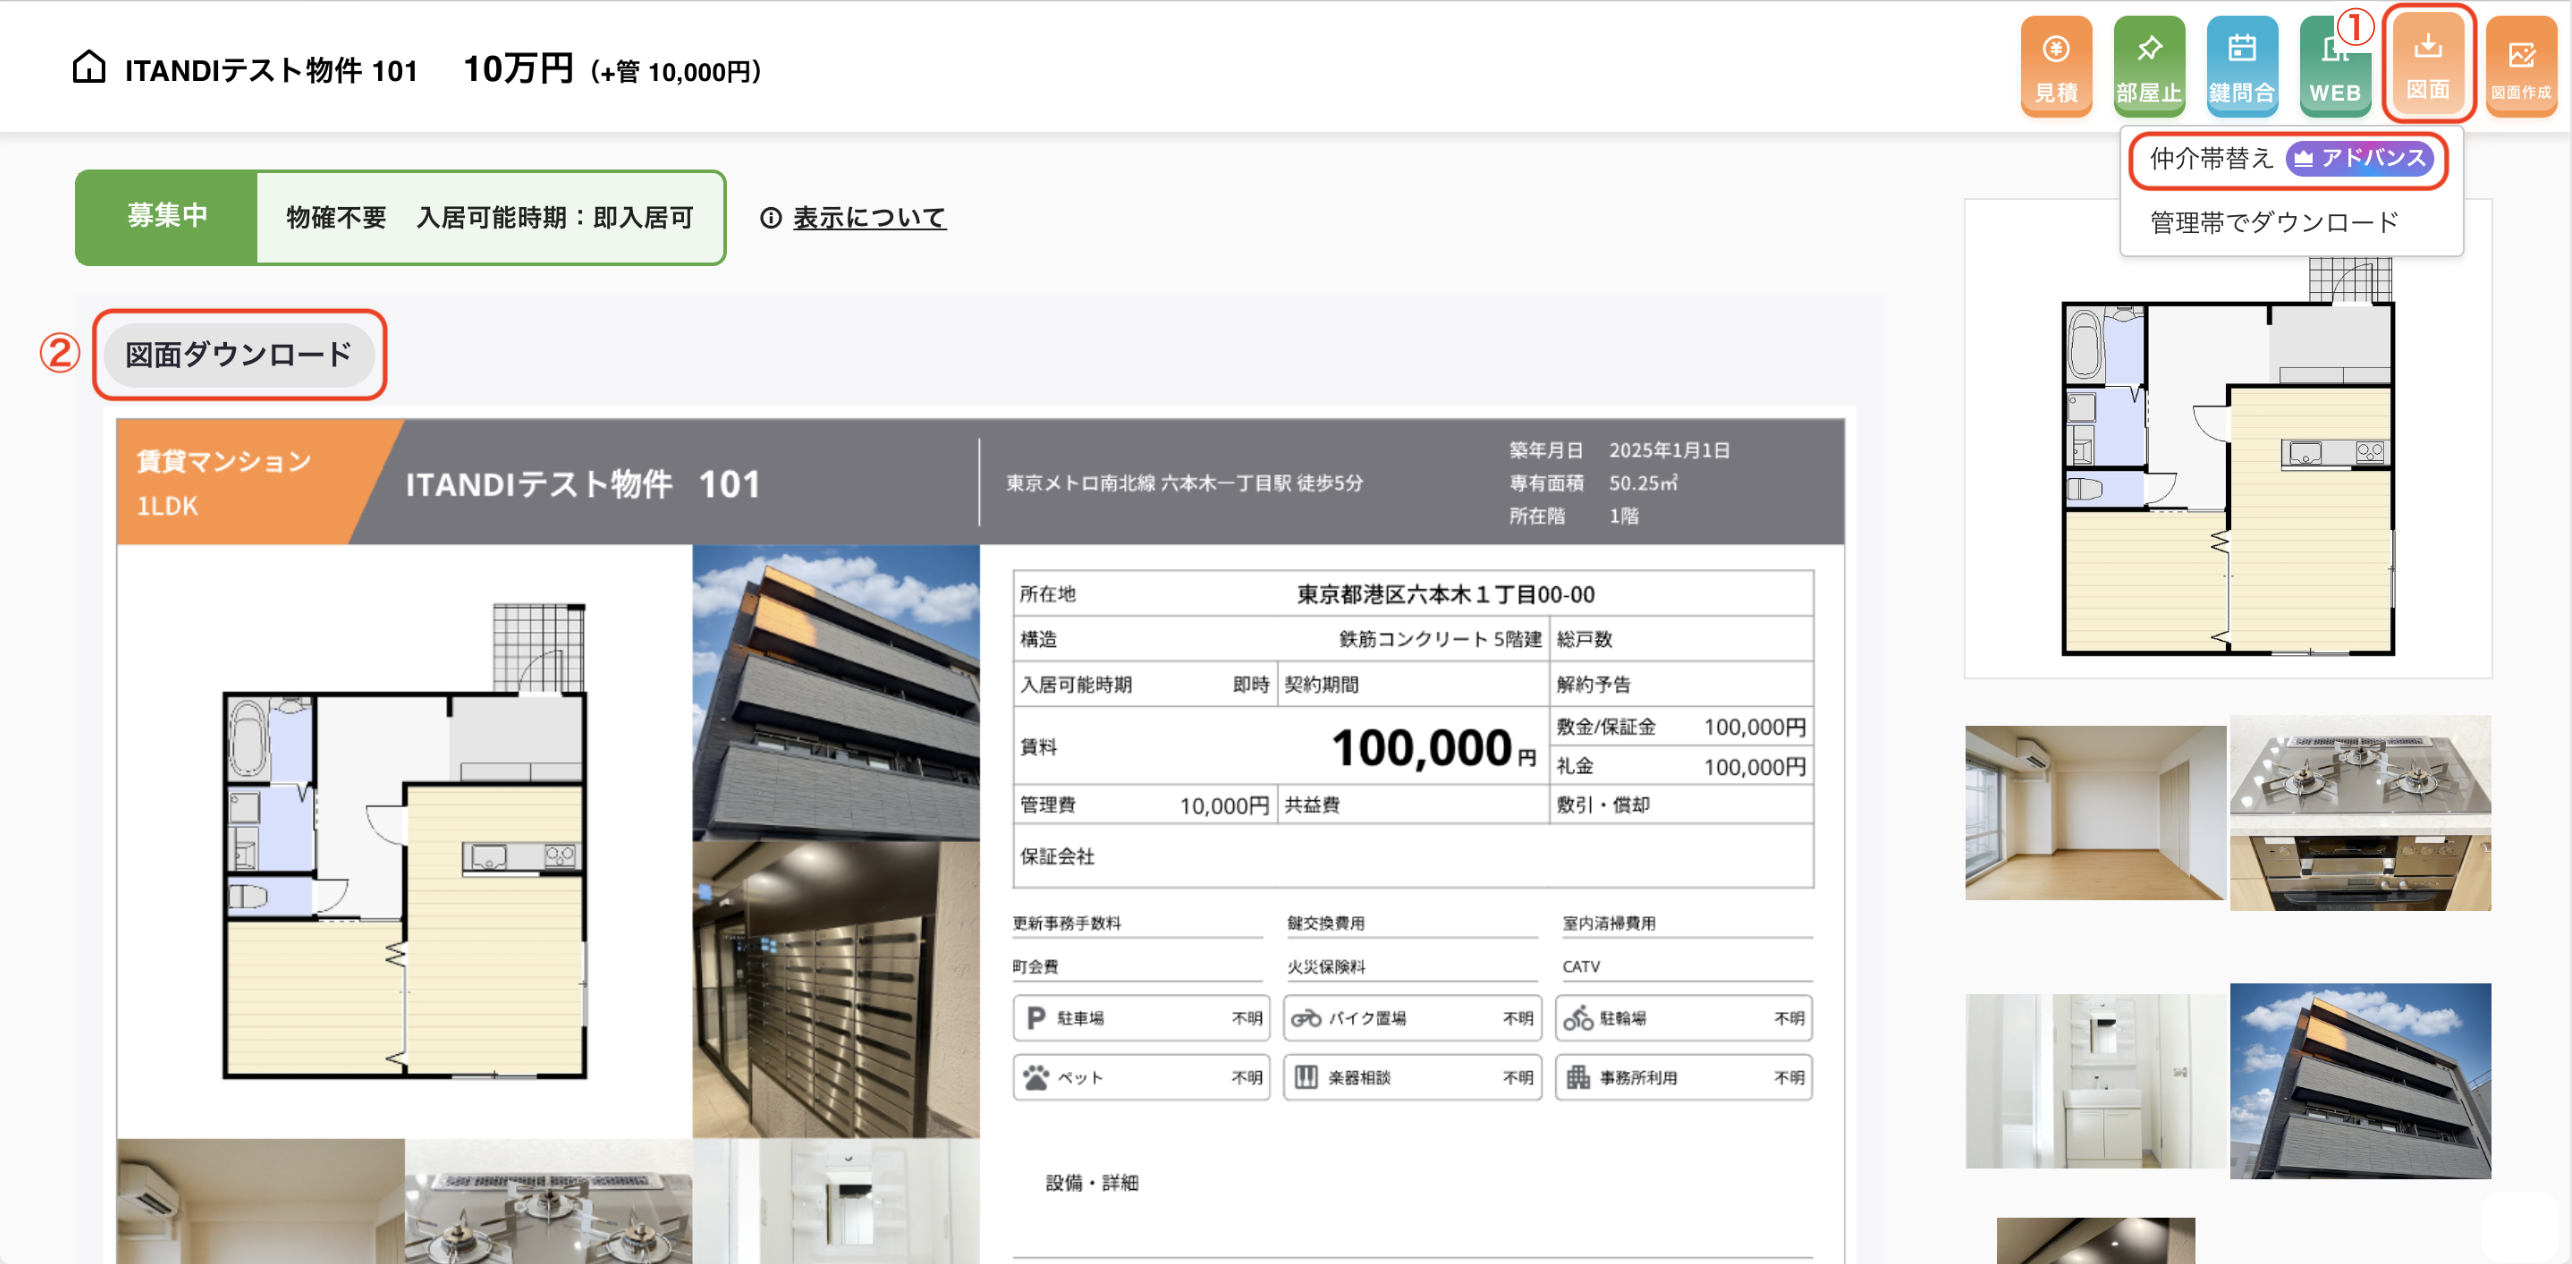Click the 礼金 100,000円 cell
Screen dimensions: 2572x1264
[1681, 766]
